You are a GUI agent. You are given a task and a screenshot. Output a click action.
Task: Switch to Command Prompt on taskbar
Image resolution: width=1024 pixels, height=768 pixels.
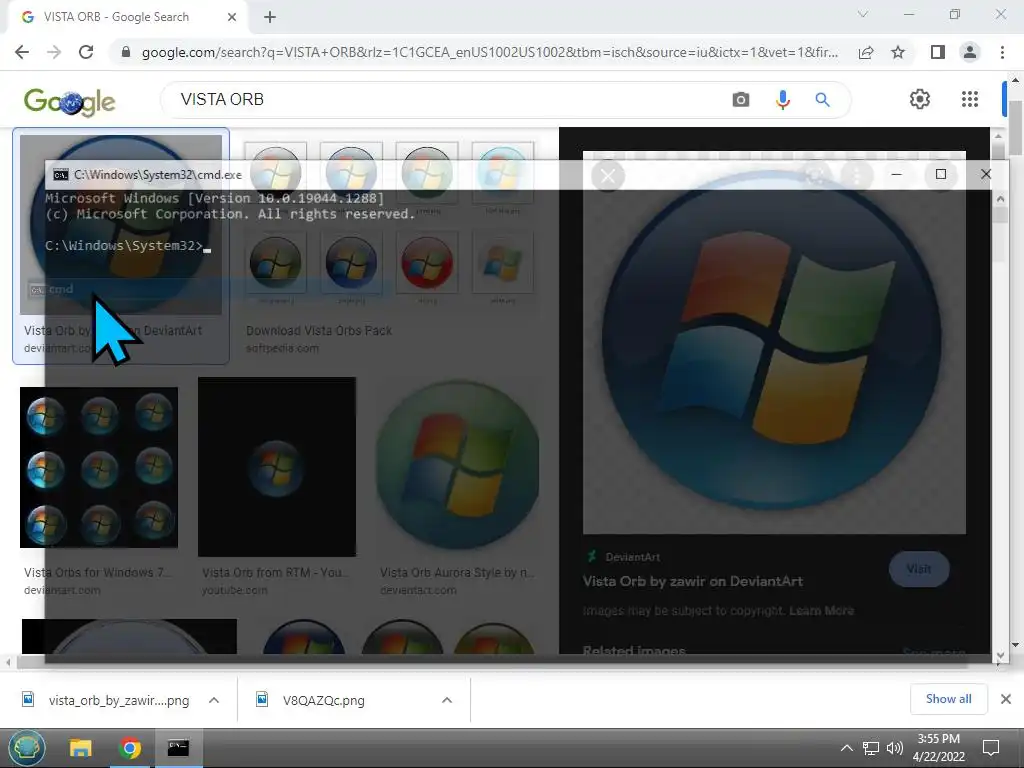(x=178, y=748)
